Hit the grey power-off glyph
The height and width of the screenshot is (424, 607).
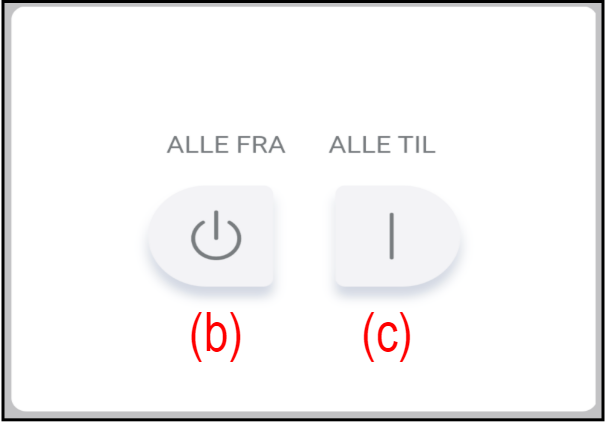(x=216, y=237)
